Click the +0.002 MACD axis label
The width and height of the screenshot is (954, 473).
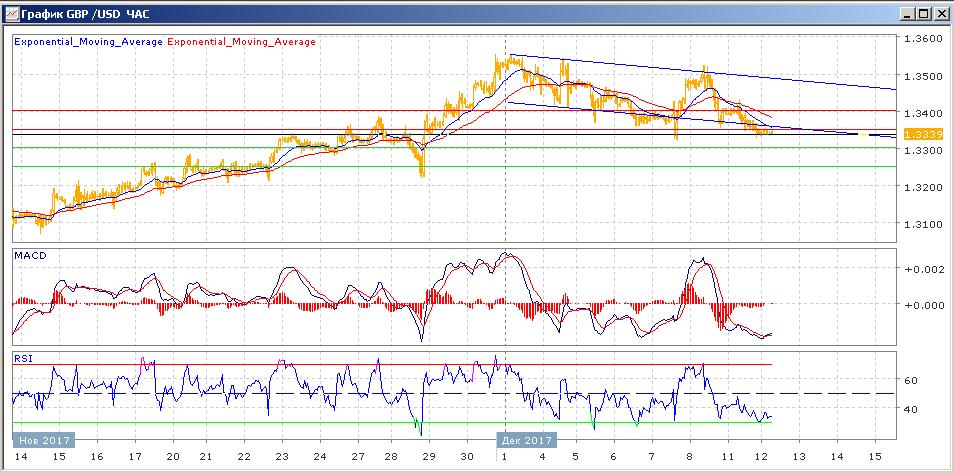[924, 269]
